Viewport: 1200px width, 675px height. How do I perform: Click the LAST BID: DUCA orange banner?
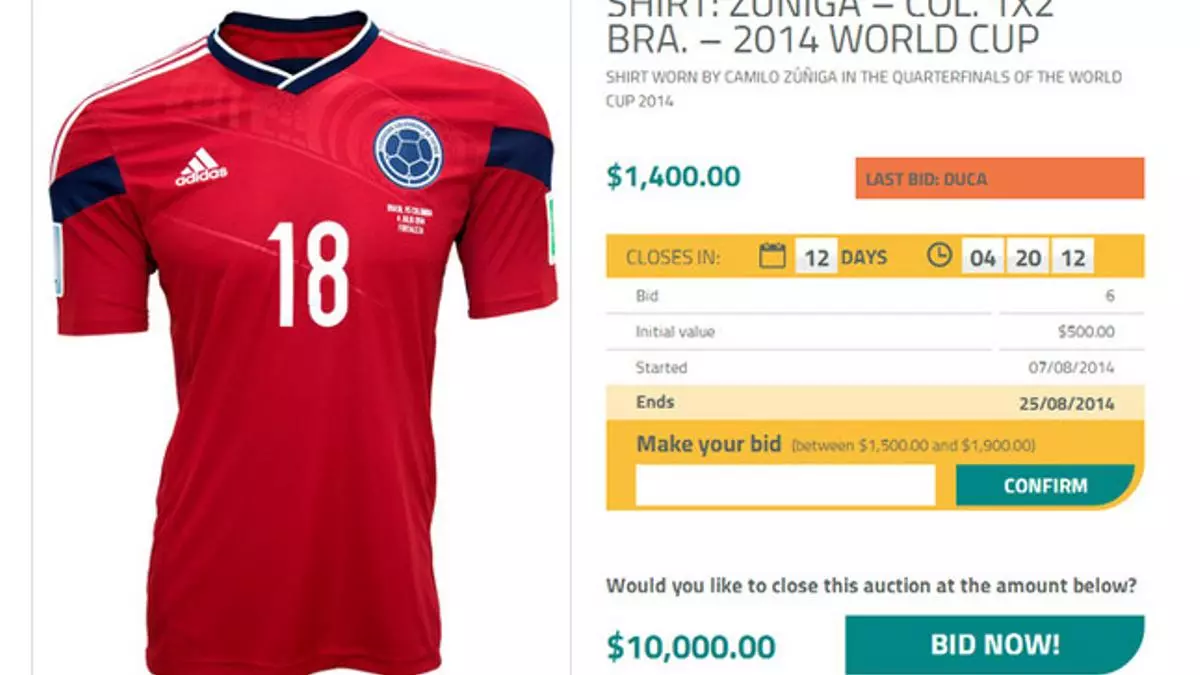[x=1000, y=179]
